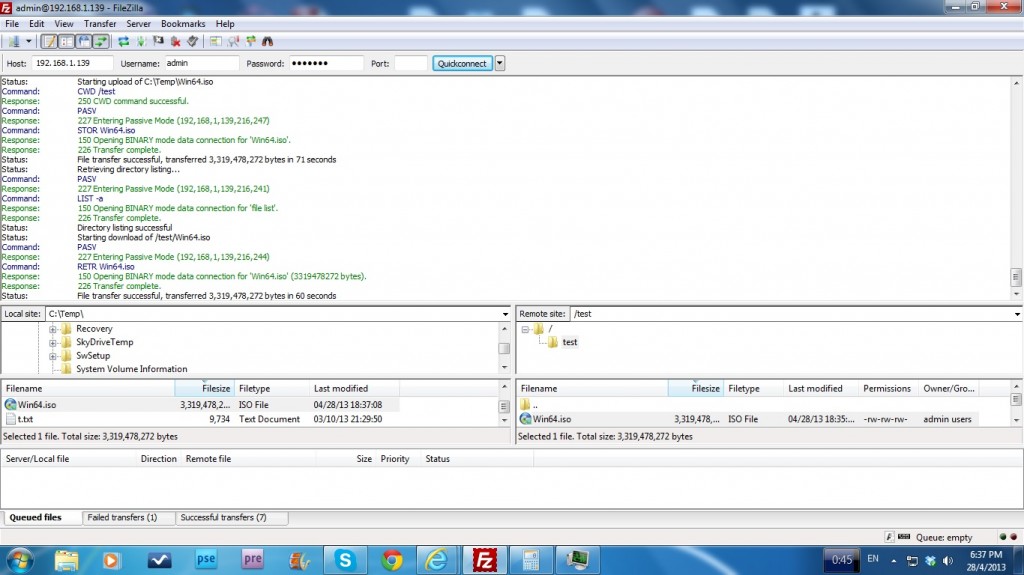Screen dimensions: 1024x575
Task: Open the Remote site path dropdown
Action: click(x=1017, y=314)
